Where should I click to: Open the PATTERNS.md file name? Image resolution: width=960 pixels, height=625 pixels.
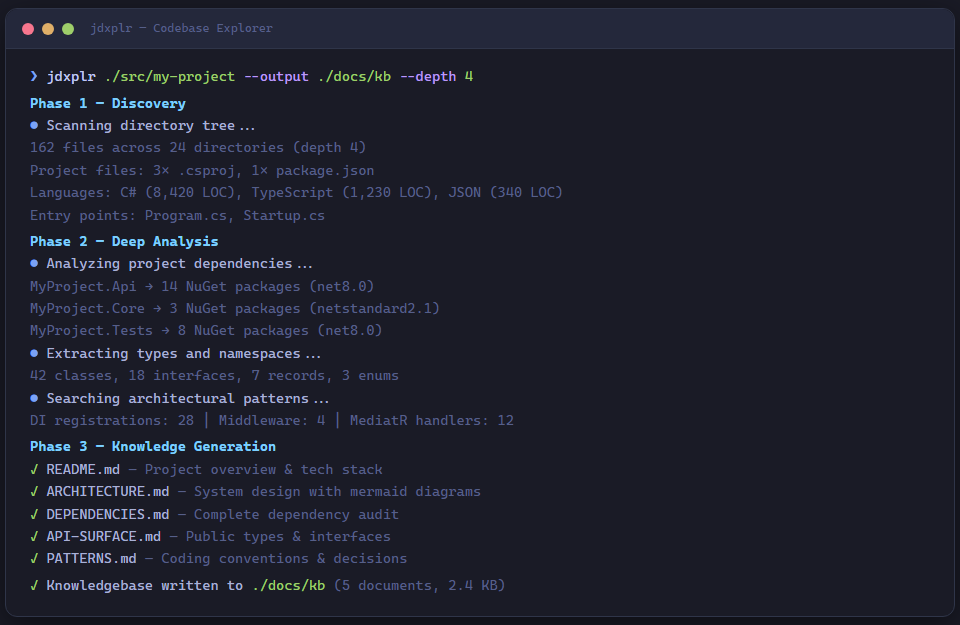coord(91,559)
